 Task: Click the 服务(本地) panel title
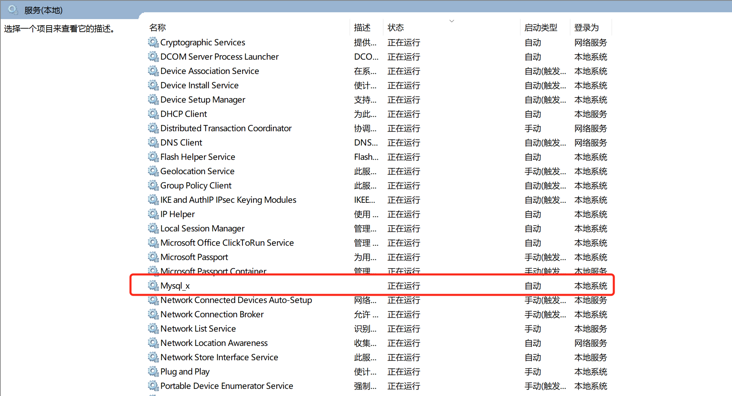(43, 10)
